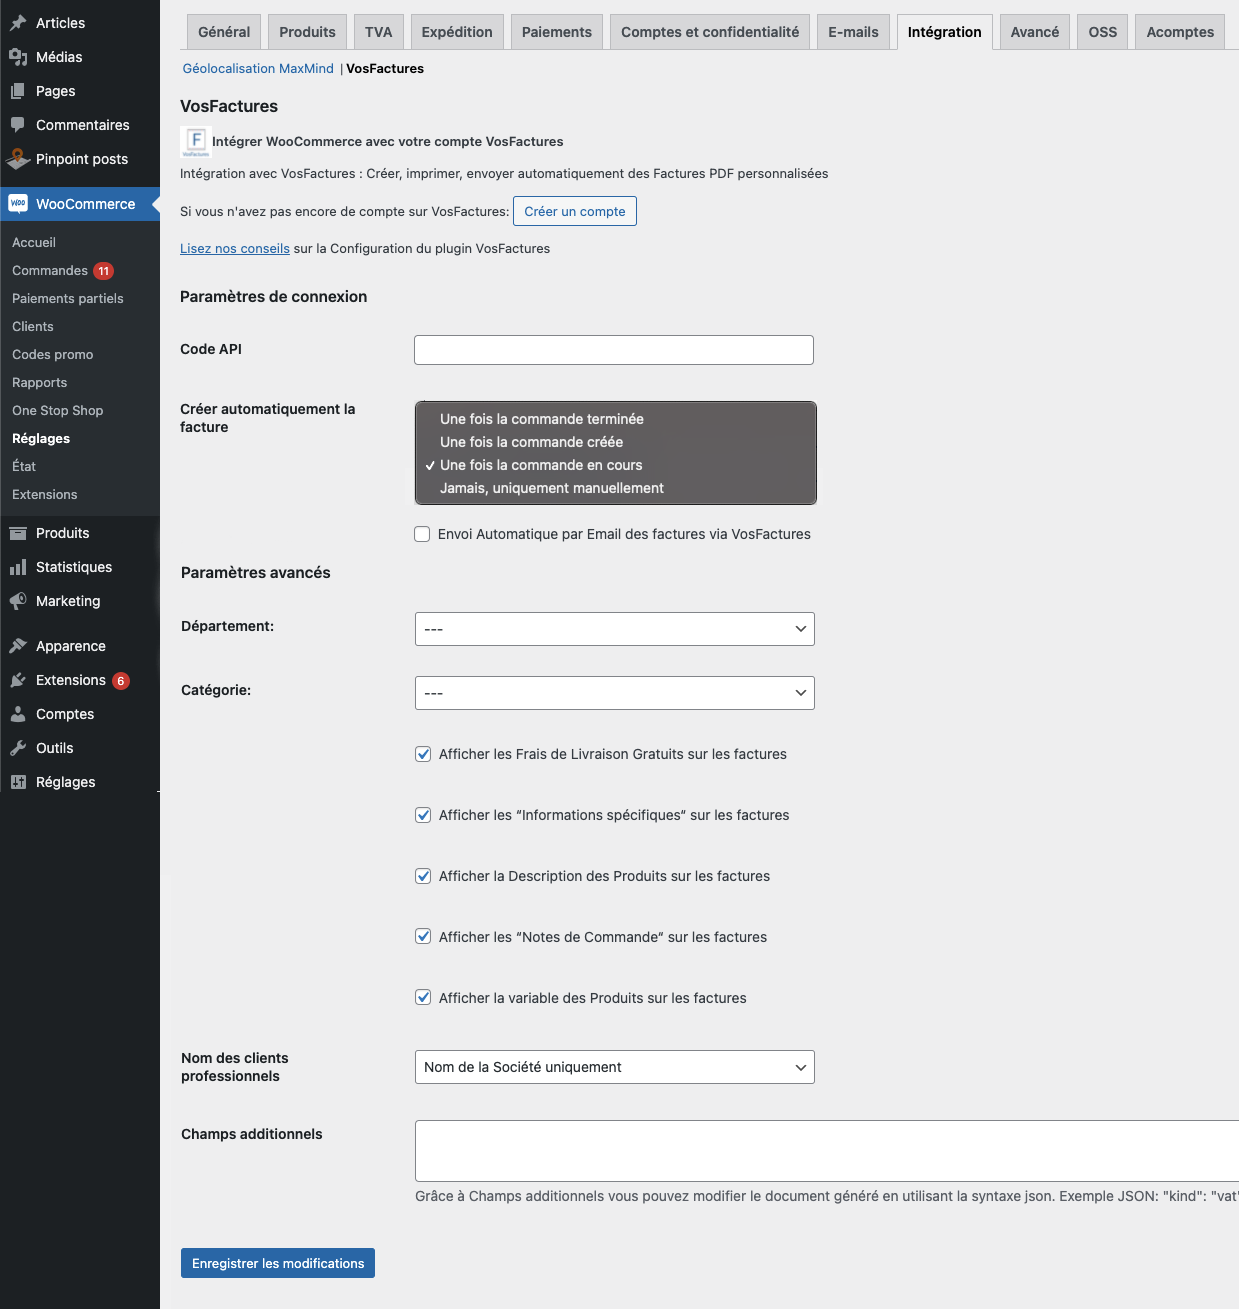Open the E-mails settings tab
The width and height of the screenshot is (1239, 1309).
tap(852, 31)
